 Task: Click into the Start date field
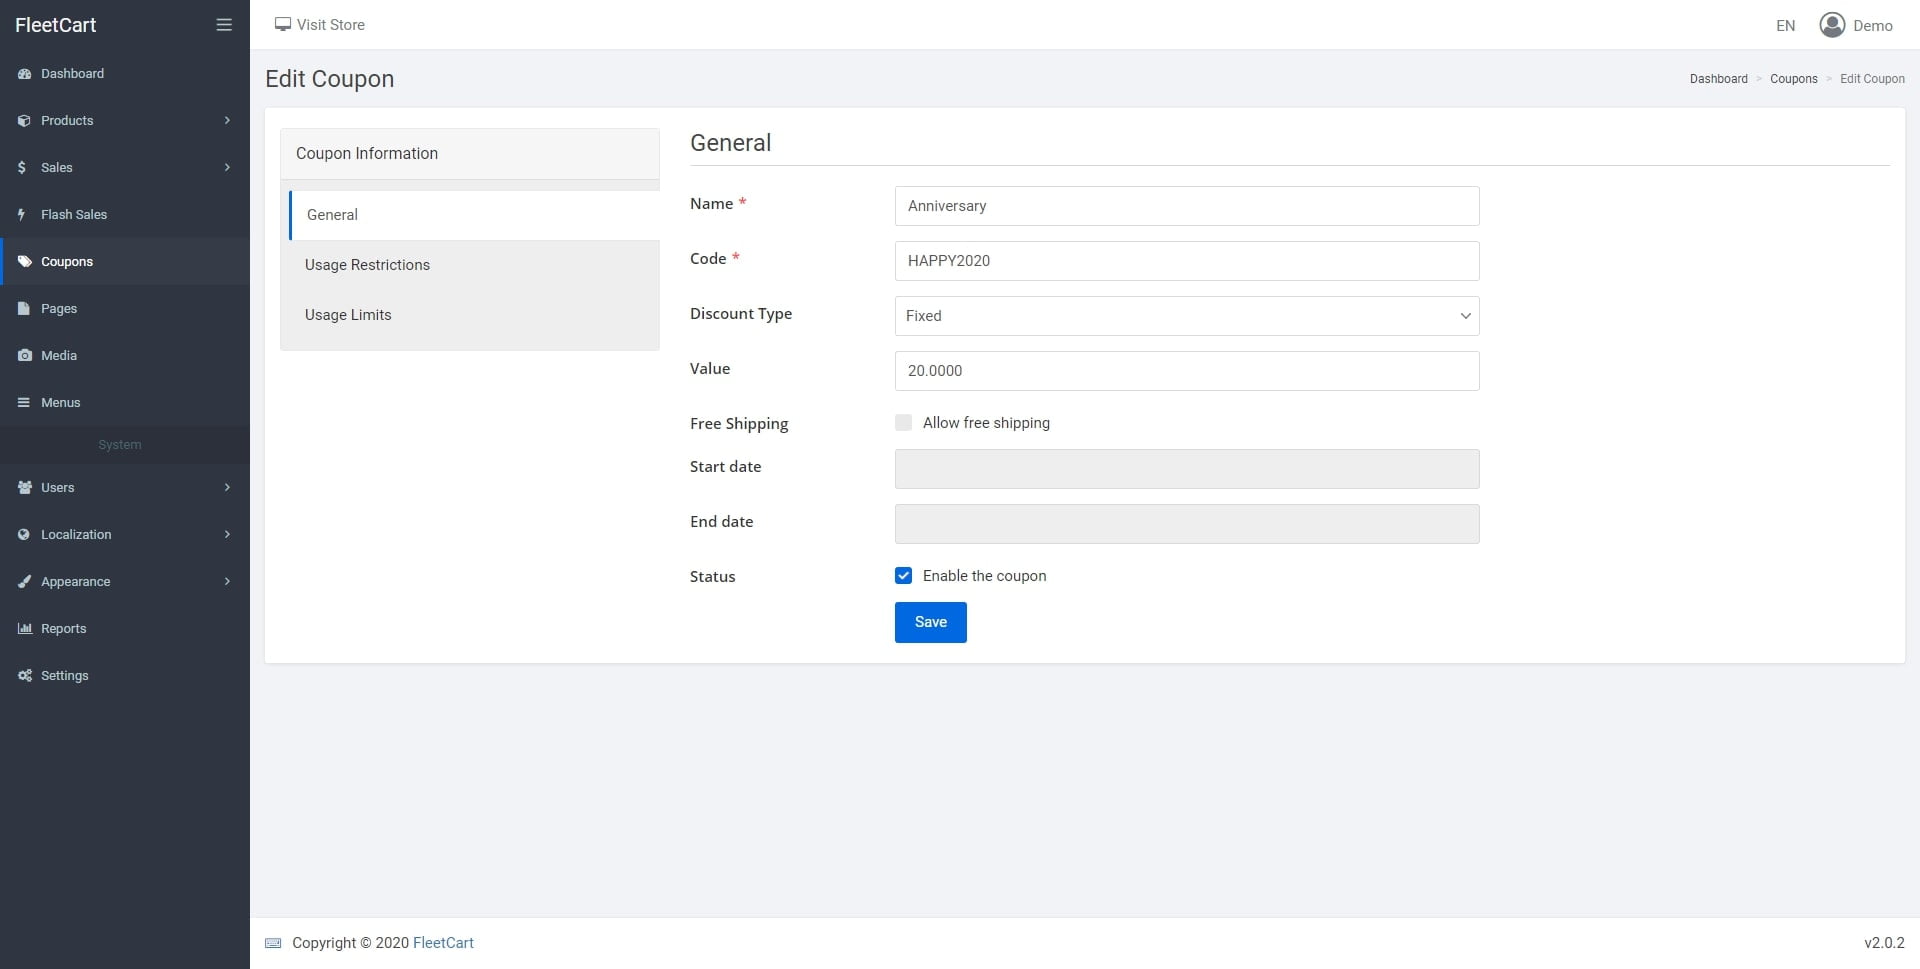tap(1186, 469)
